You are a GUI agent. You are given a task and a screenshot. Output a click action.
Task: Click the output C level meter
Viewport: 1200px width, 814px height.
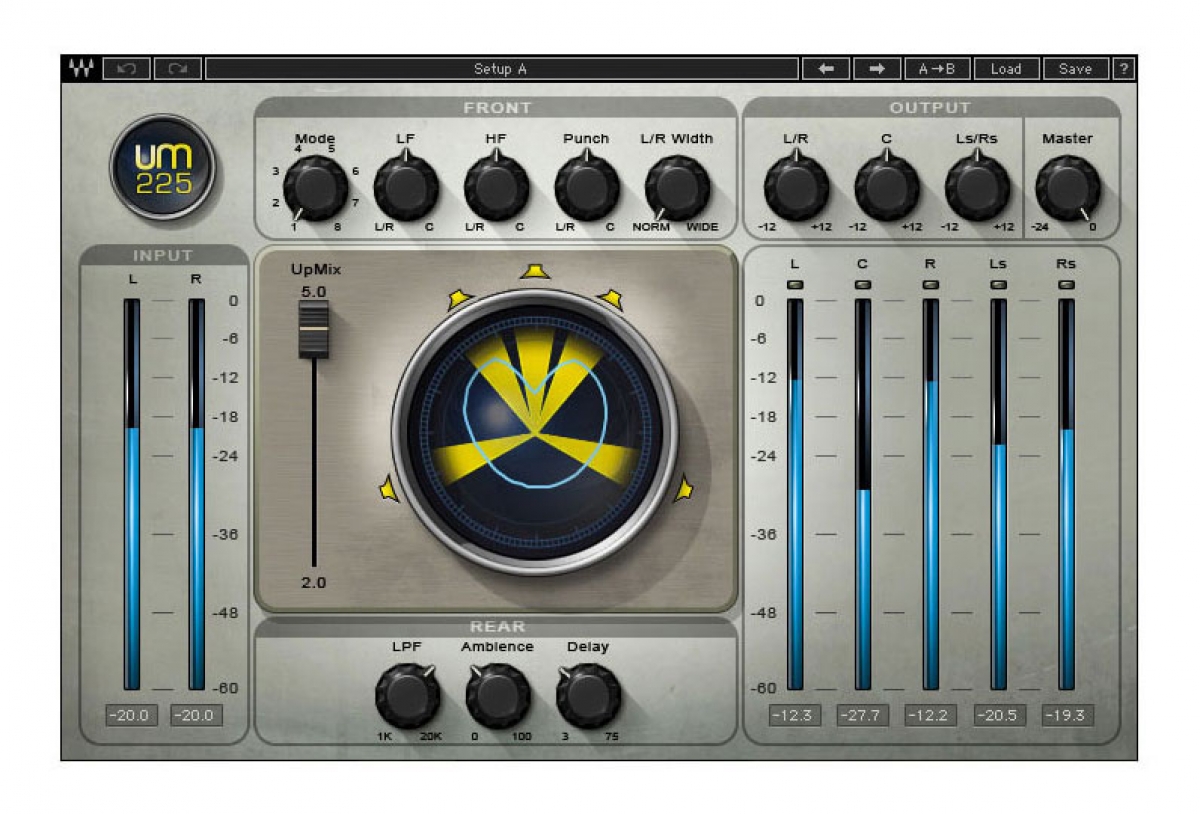[x=863, y=494]
